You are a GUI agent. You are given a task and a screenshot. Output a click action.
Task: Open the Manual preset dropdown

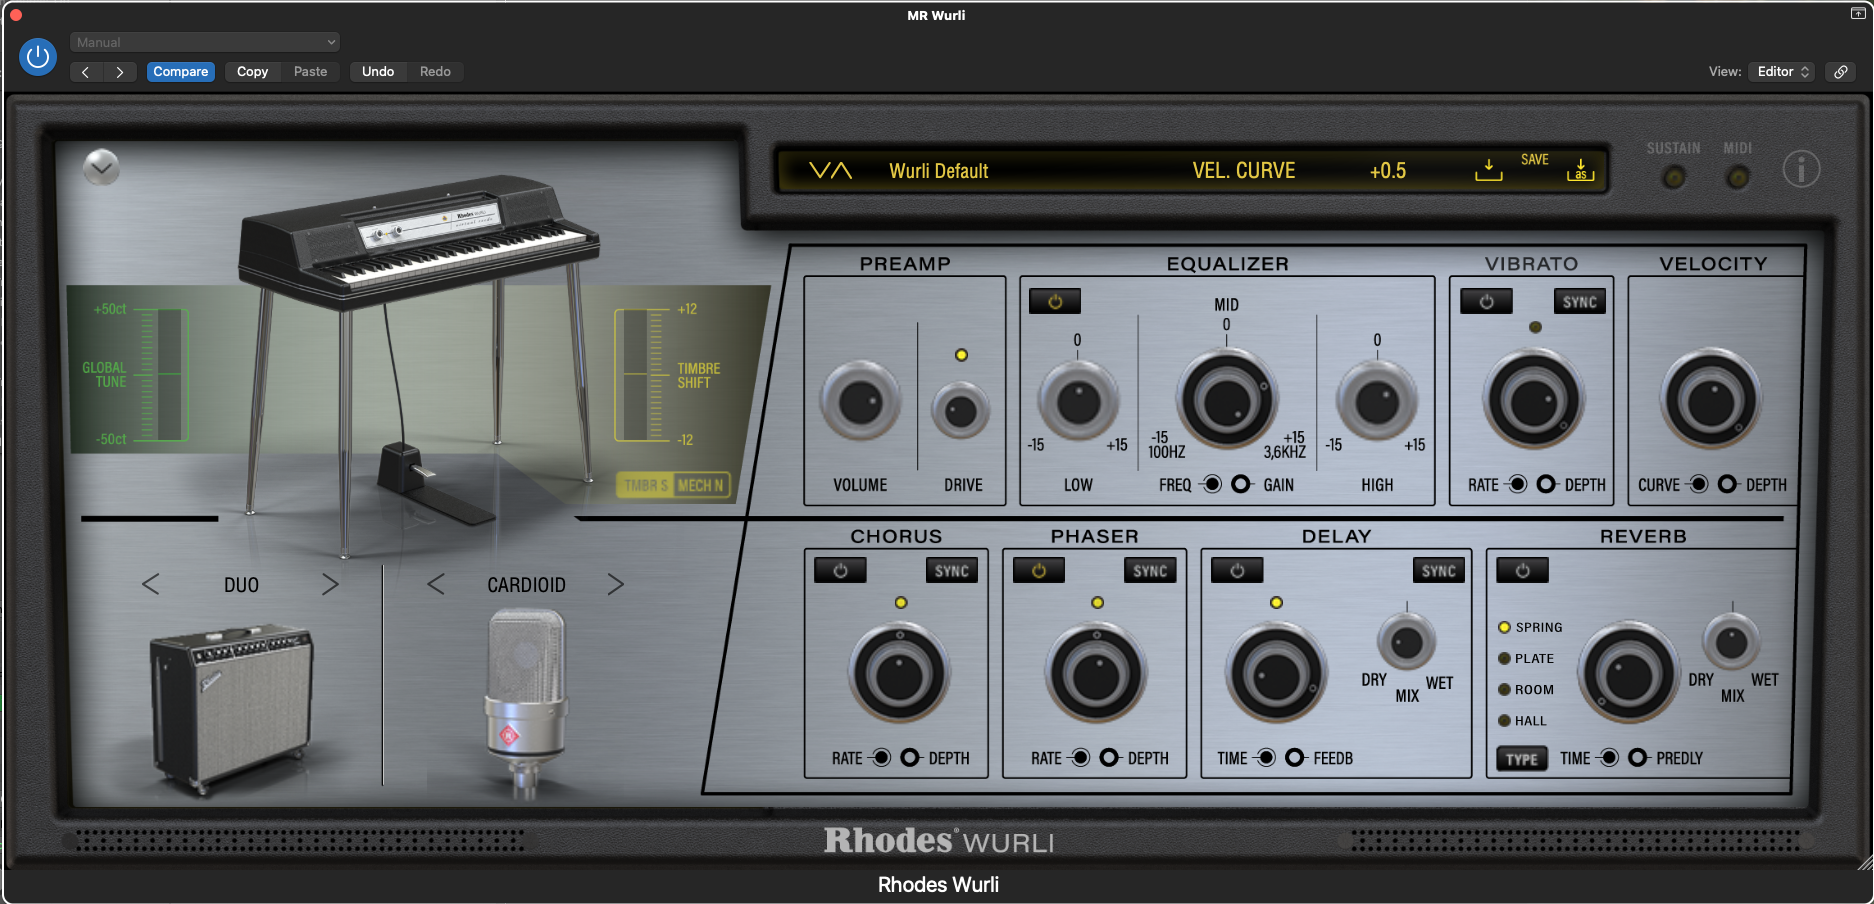(205, 42)
